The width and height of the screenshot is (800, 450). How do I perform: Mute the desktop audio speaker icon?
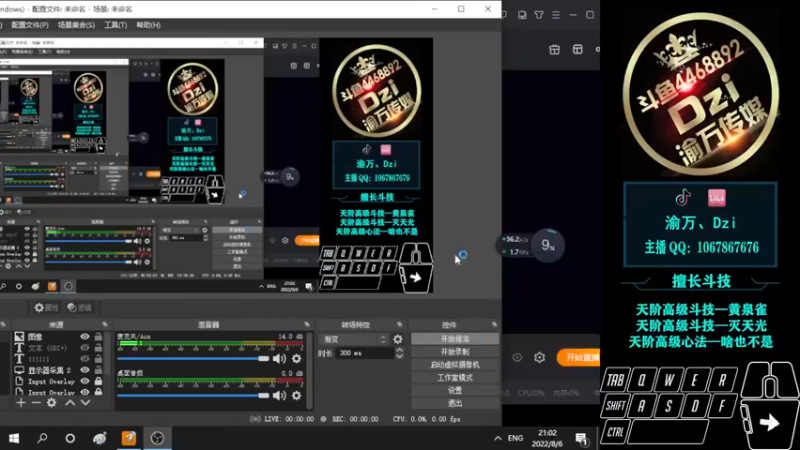click(279, 395)
